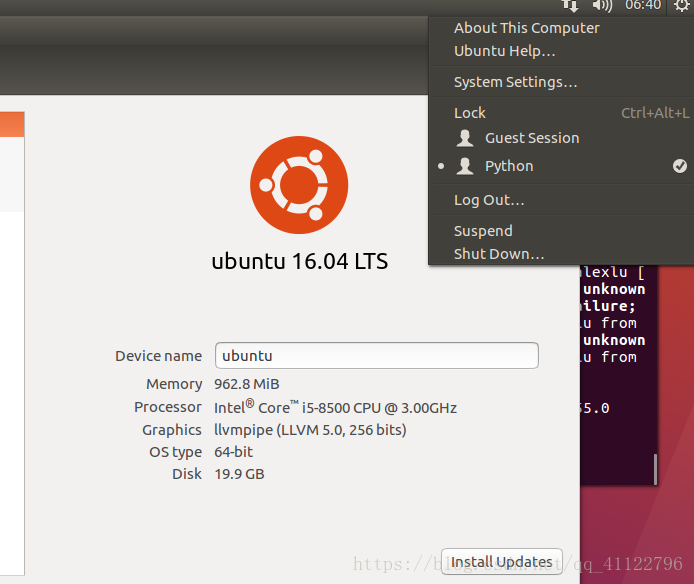
Task: Click the 06:40 clock in the panel
Action: pyautogui.click(x=643, y=5)
